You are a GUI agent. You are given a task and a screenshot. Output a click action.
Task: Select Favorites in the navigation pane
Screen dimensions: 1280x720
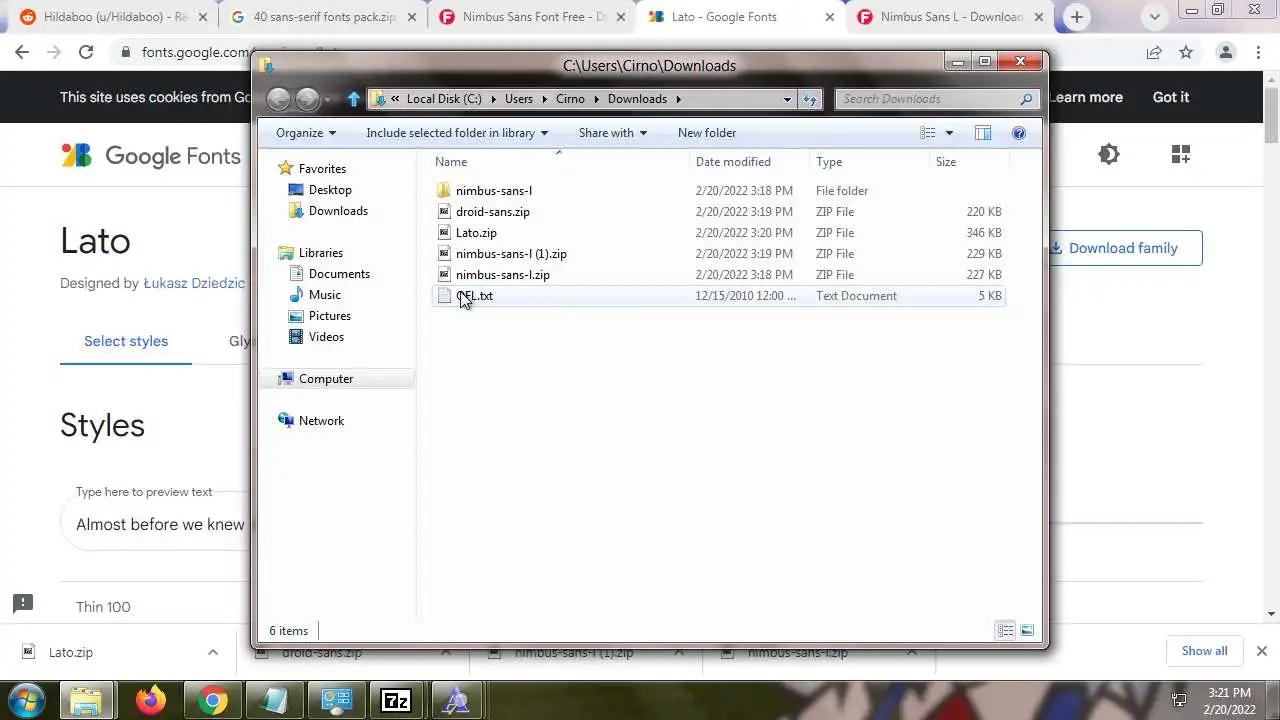[322, 169]
